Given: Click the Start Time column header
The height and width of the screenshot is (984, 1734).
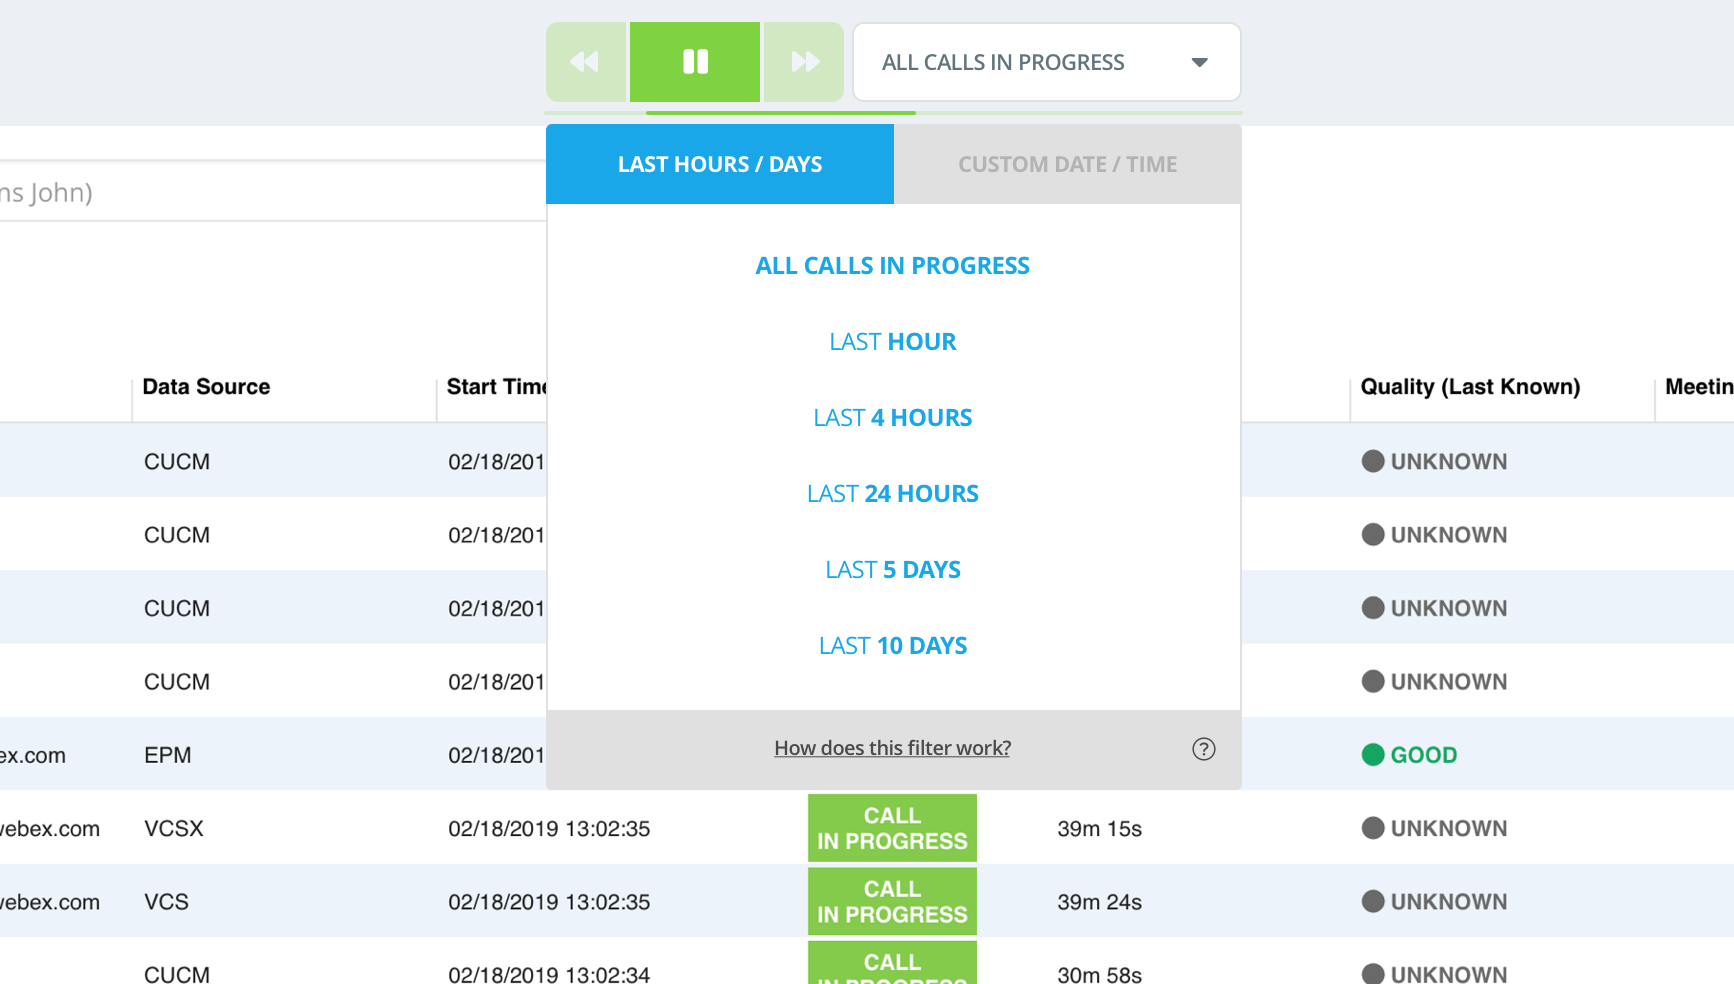Looking at the screenshot, I should click(496, 387).
